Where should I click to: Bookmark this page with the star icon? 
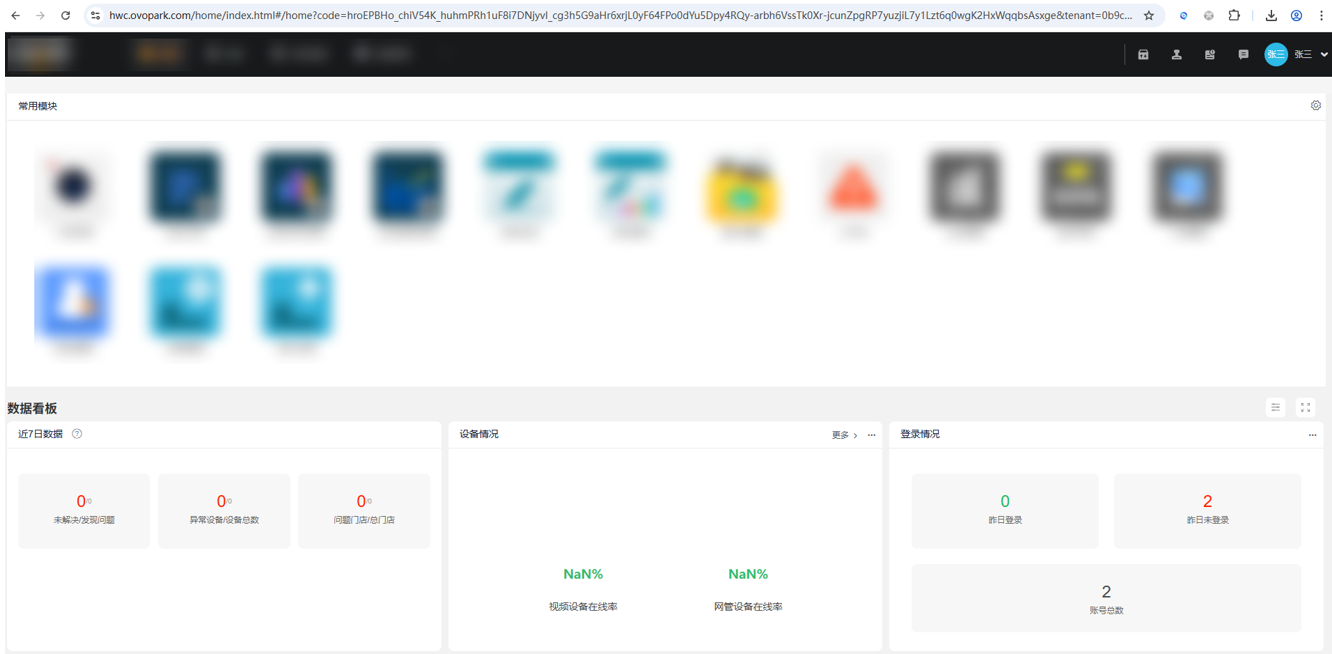tap(1149, 16)
